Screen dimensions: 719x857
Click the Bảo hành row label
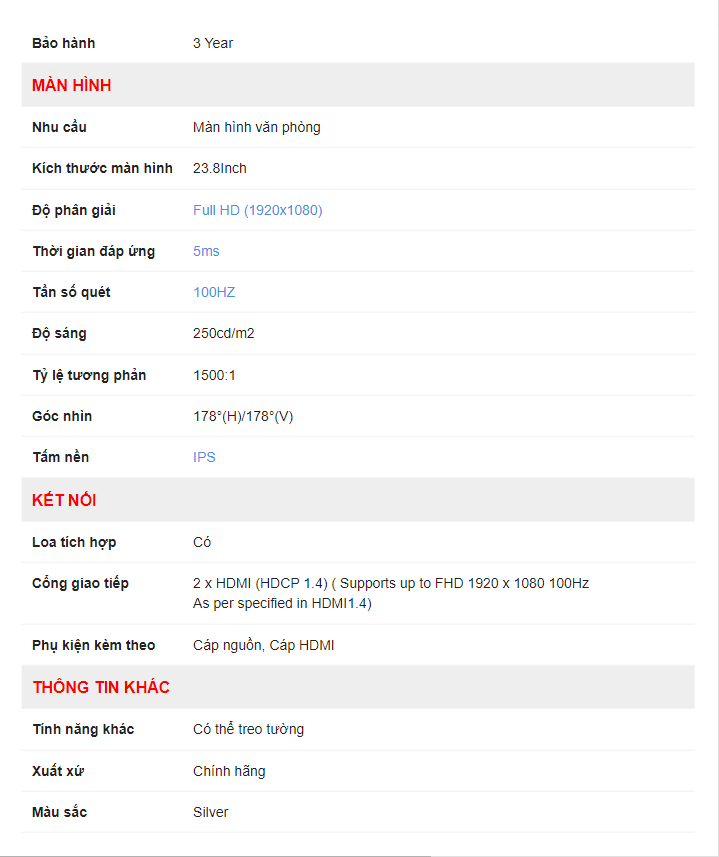pos(63,43)
